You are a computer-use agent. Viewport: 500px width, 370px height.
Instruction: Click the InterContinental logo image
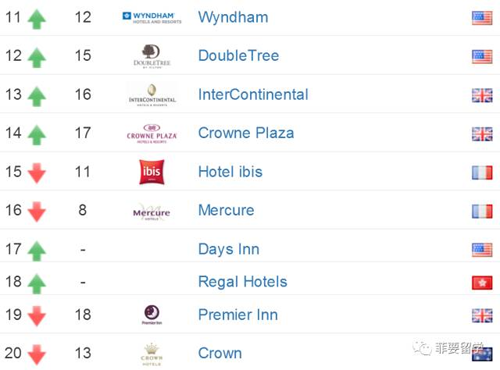coord(152,95)
